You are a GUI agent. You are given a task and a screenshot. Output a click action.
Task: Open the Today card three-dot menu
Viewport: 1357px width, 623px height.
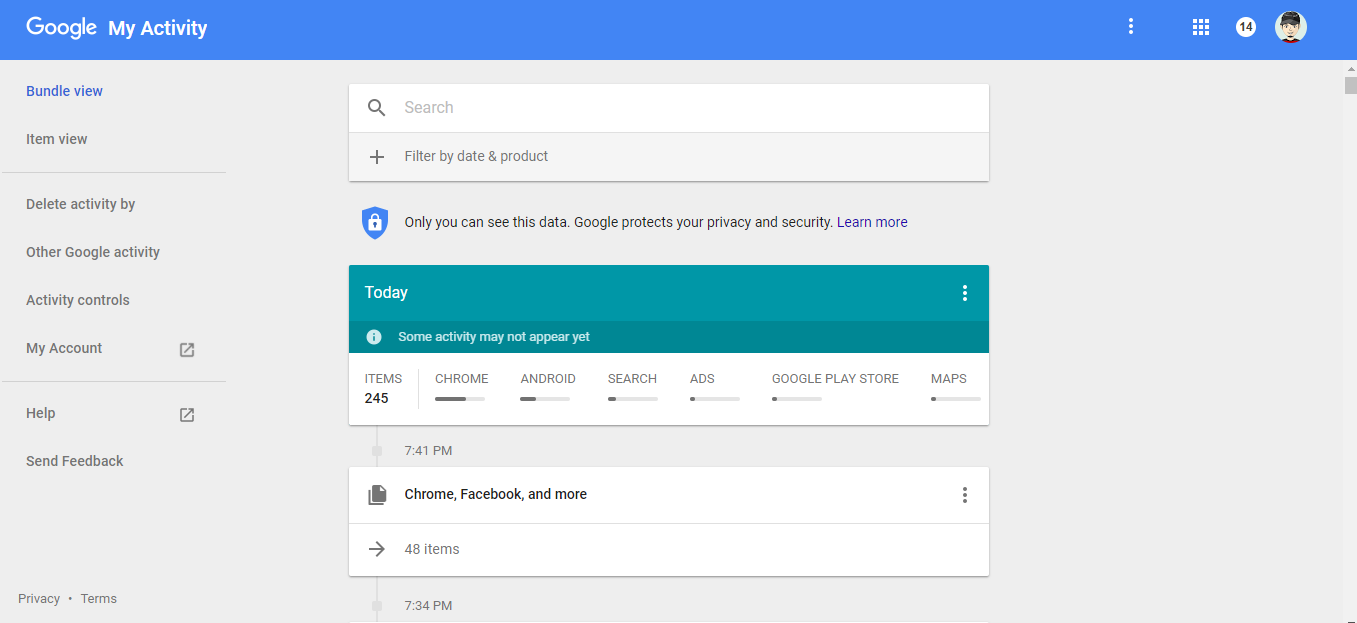pos(965,293)
